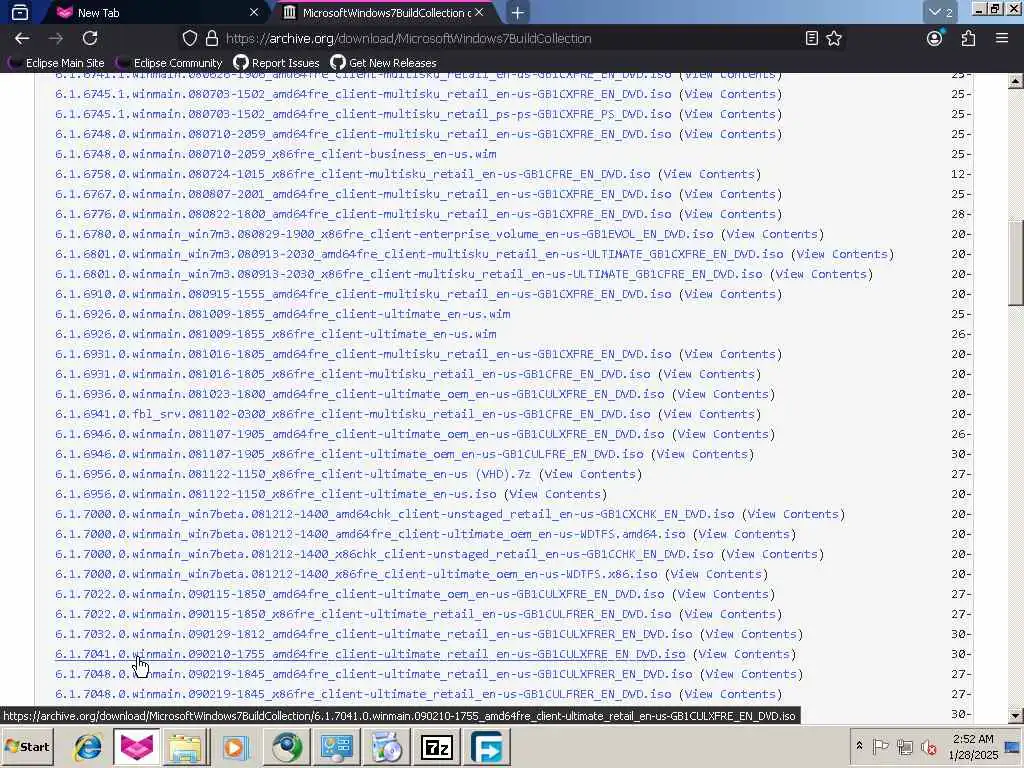
Task: Download 6.1.6780.0 win7m3 enterprise volume iso
Action: (x=384, y=234)
